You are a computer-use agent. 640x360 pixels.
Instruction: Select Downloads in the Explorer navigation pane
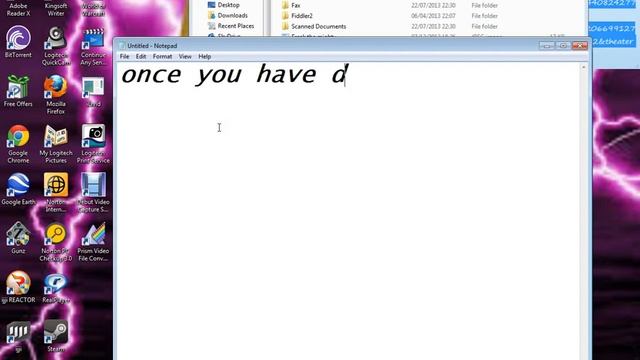click(228, 16)
